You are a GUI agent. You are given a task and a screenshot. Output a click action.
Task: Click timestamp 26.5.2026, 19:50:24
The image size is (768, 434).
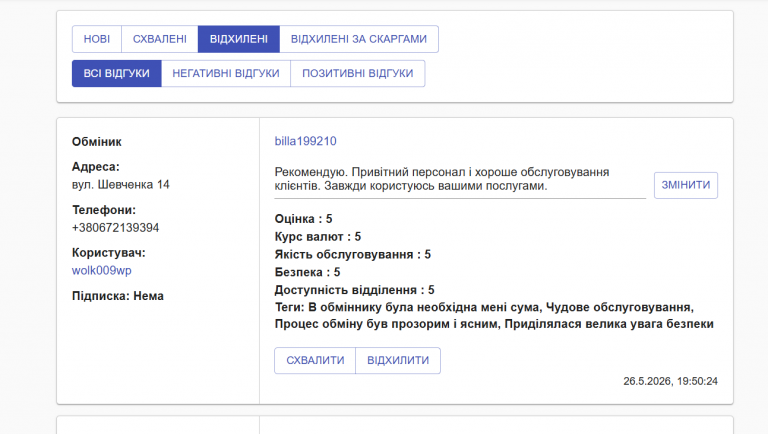coord(670,381)
